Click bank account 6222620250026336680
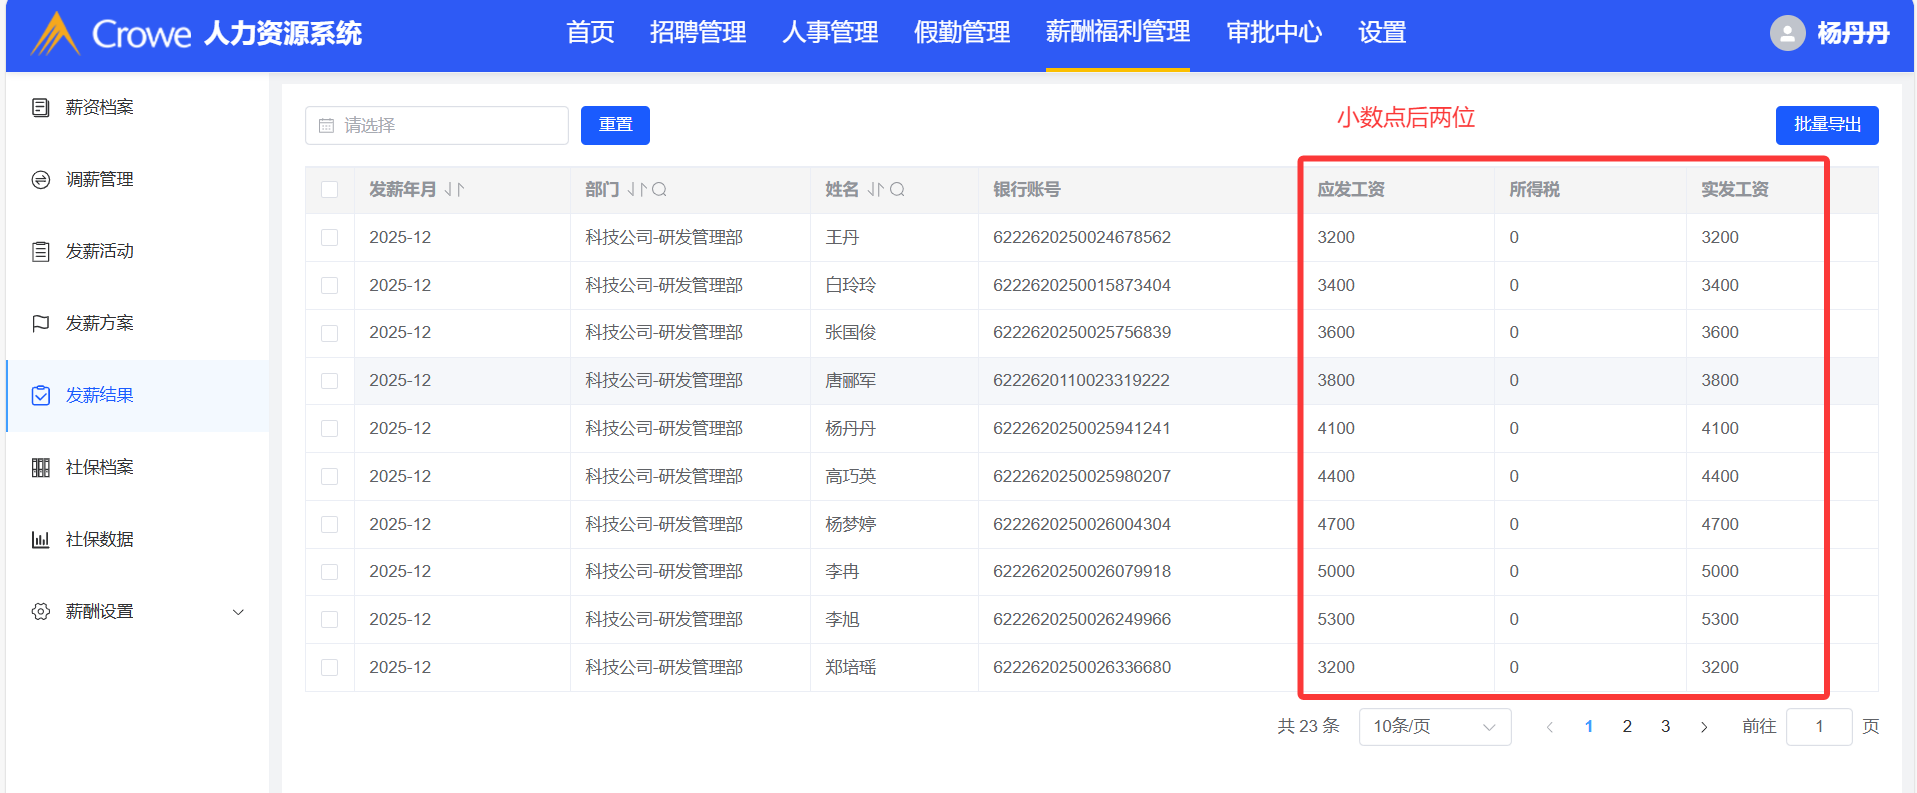This screenshot has width=1917, height=793. pos(1082,667)
